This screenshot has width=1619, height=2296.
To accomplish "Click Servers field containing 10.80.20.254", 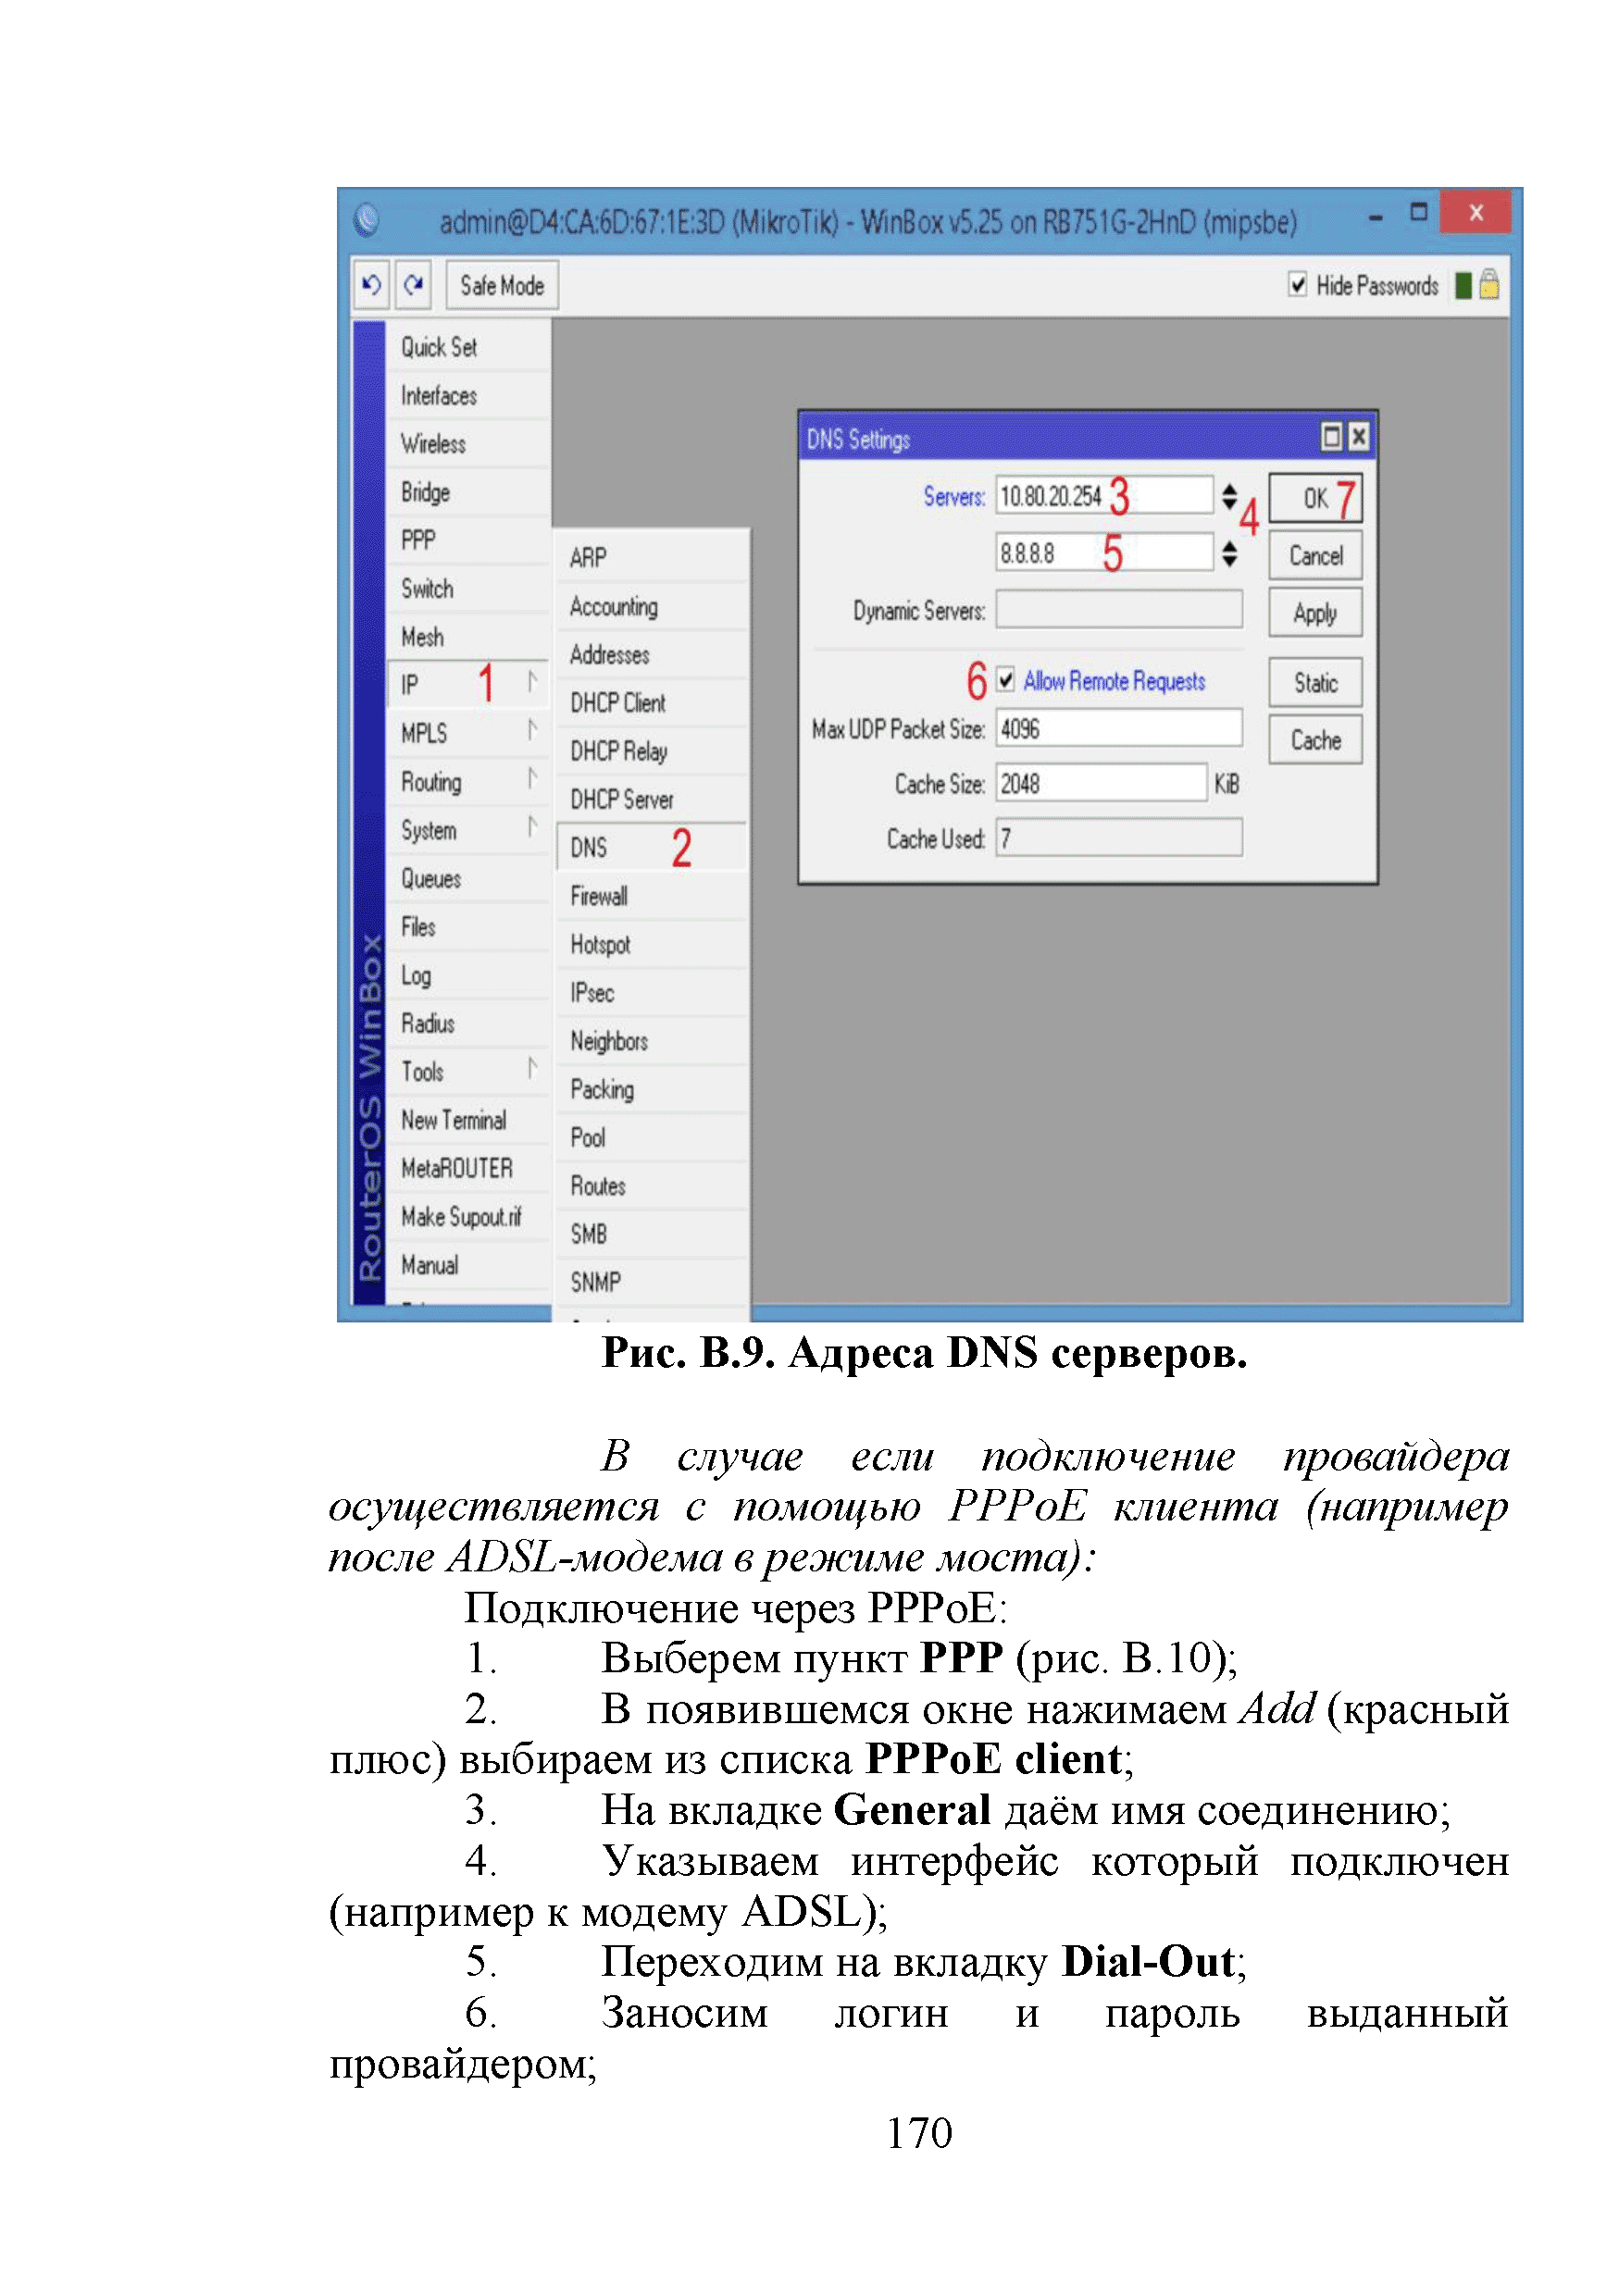I will 1104,496.
